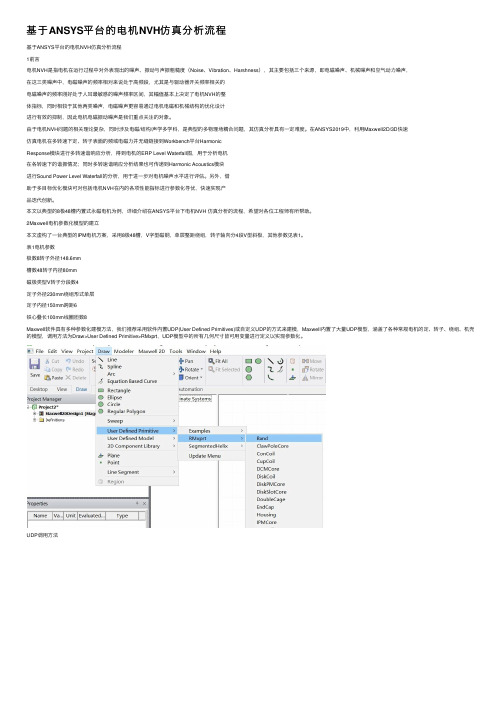
Task: Click the Move object tool
Action: click(312, 361)
